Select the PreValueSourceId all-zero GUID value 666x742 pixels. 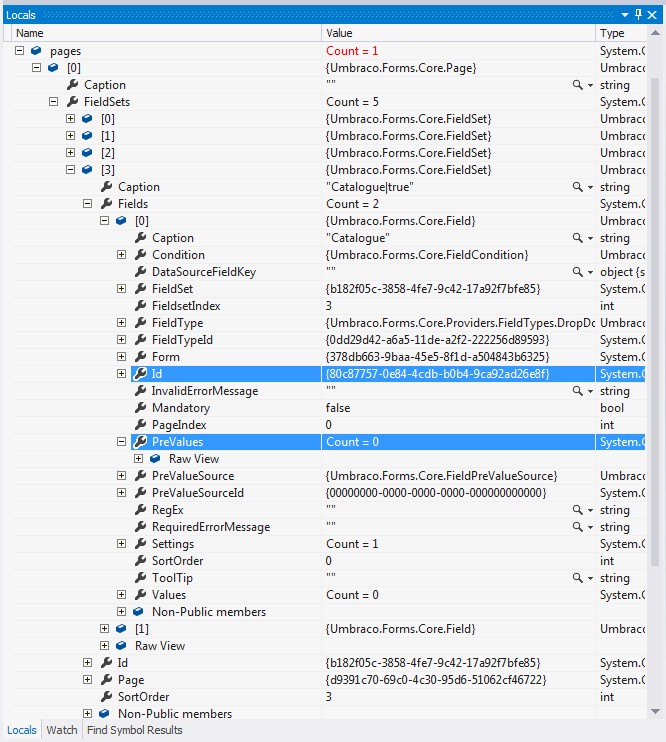(436, 493)
